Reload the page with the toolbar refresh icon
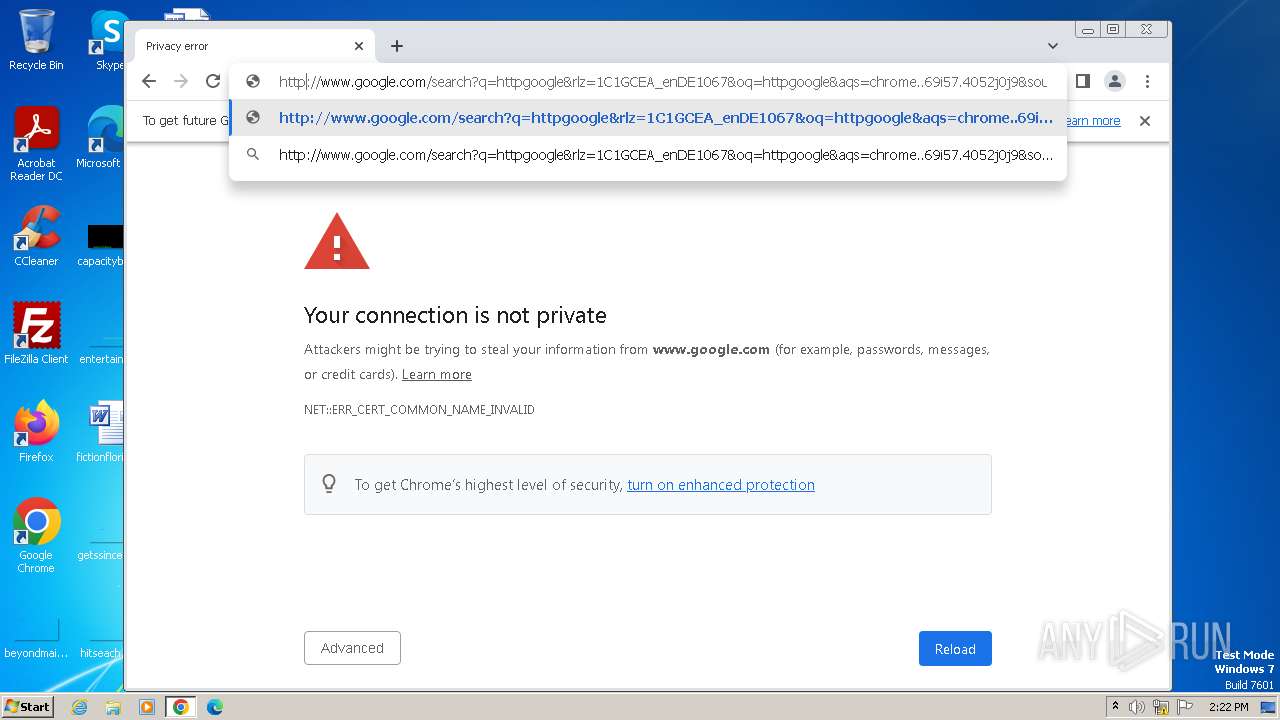 click(213, 81)
